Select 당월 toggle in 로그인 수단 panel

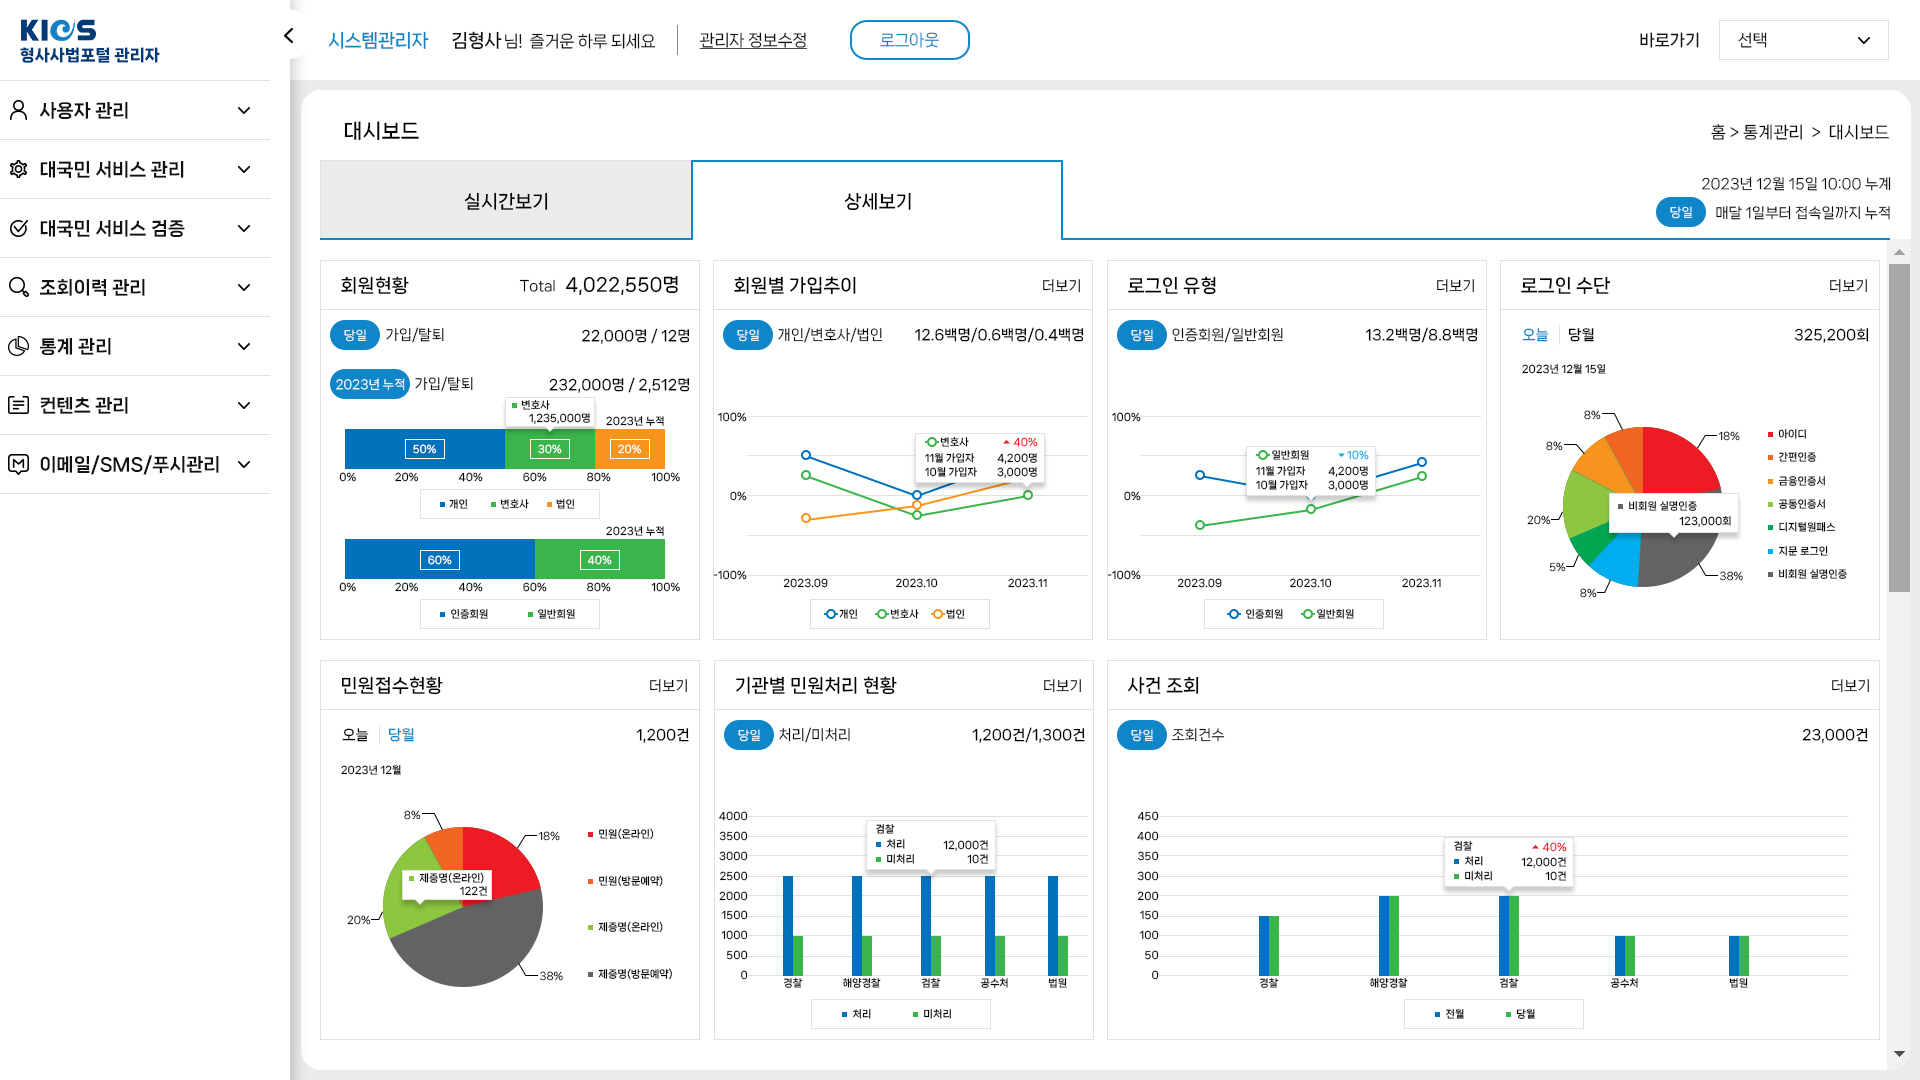[x=1581, y=335]
